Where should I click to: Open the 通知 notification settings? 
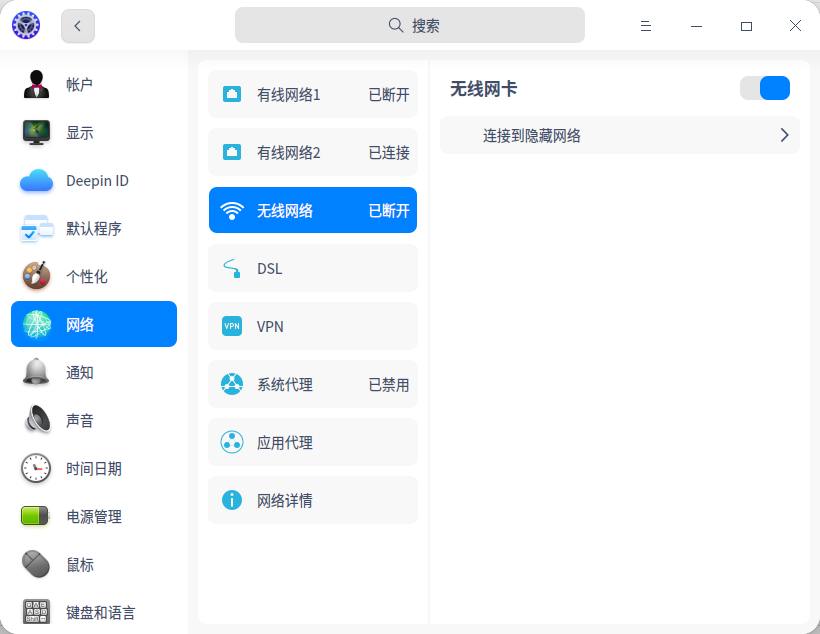(94, 372)
